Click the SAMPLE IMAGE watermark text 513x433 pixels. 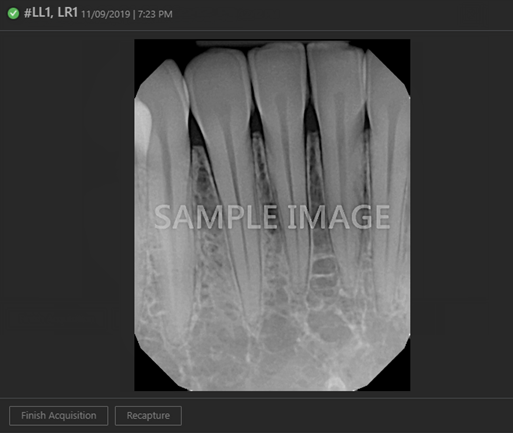(272, 217)
